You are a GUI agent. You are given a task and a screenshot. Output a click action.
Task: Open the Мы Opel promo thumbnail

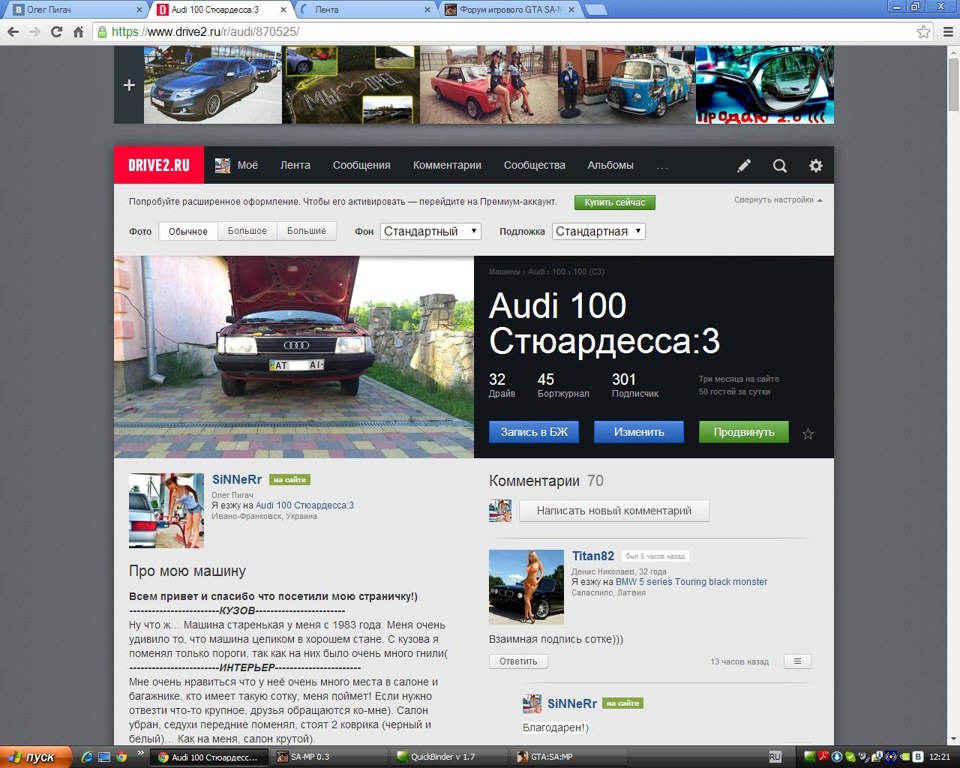pos(351,85)
